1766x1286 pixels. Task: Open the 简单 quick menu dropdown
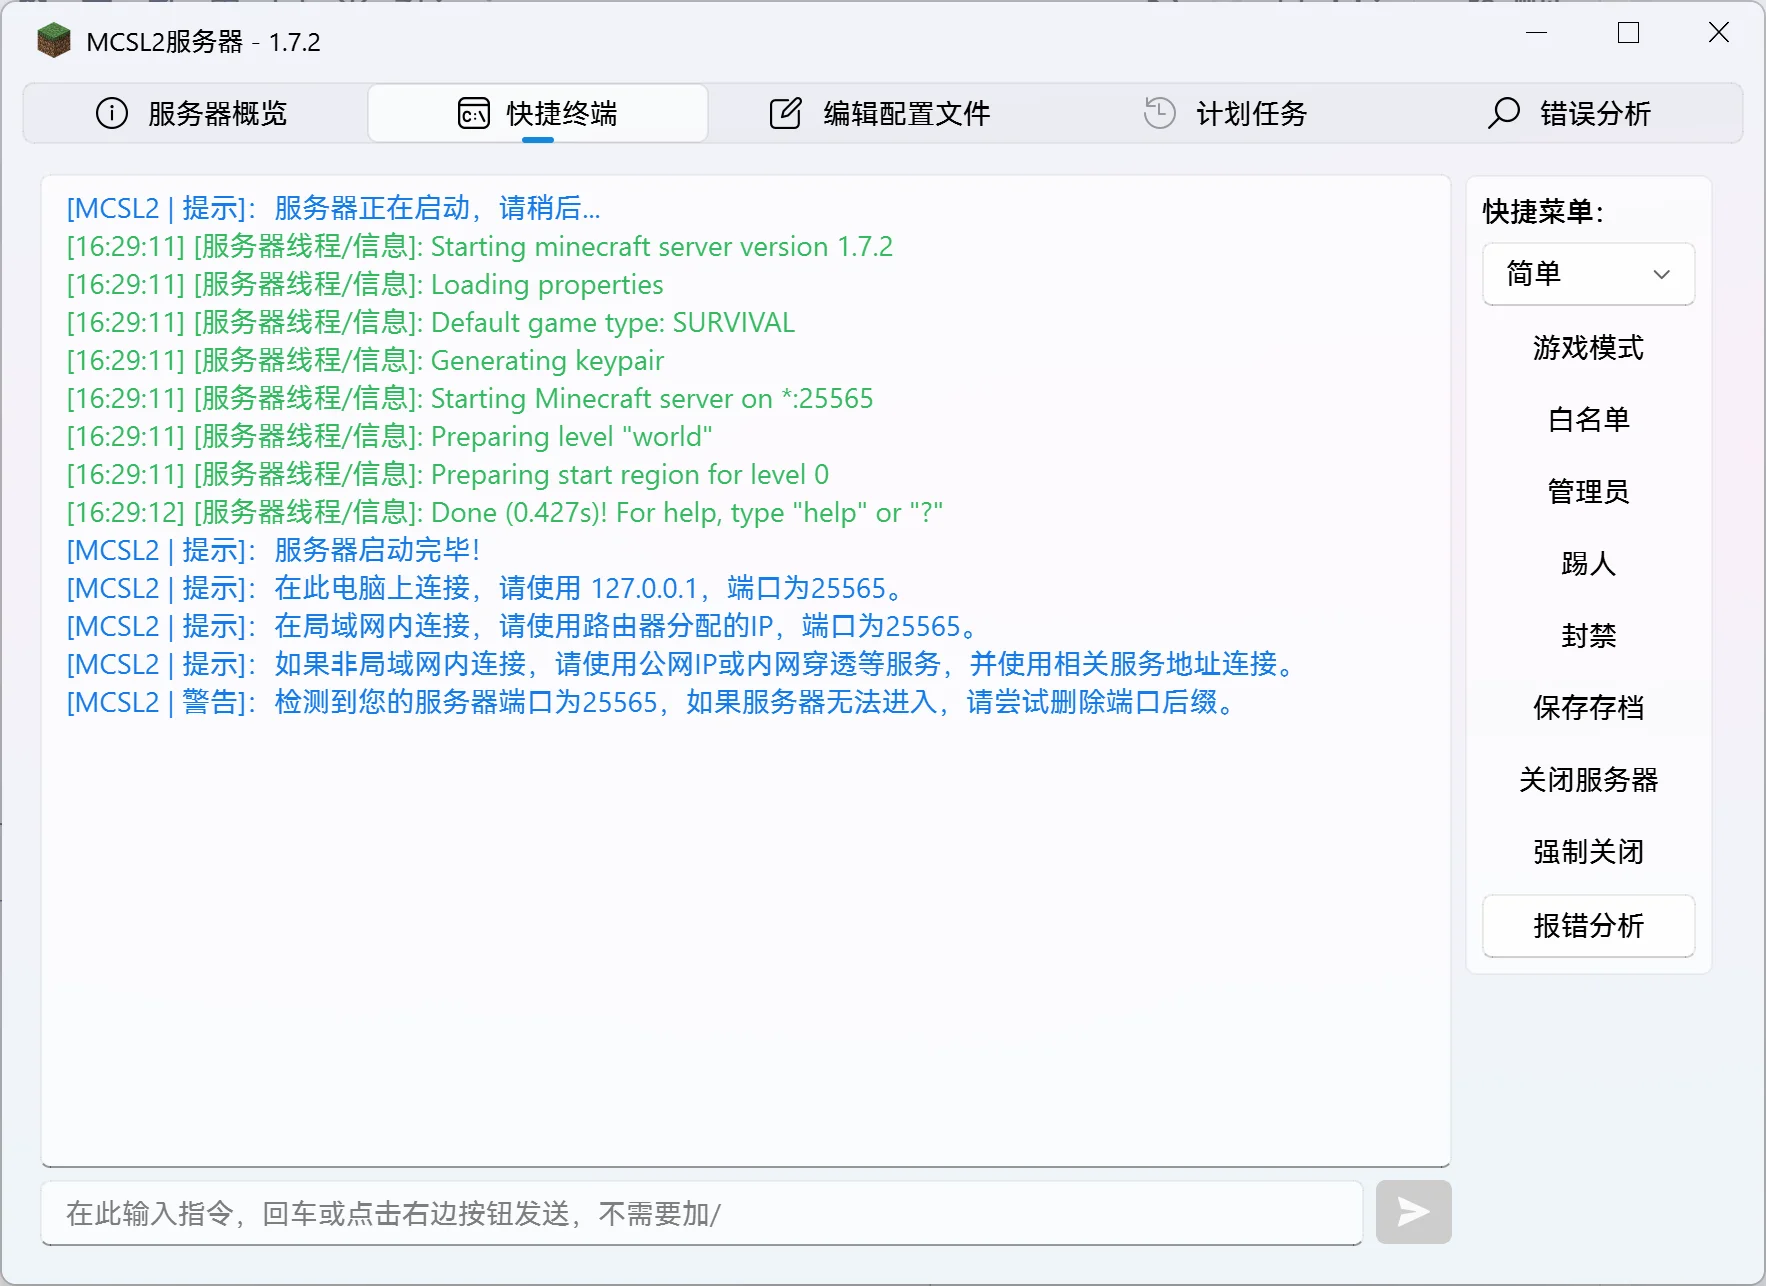click(1587, 274)
